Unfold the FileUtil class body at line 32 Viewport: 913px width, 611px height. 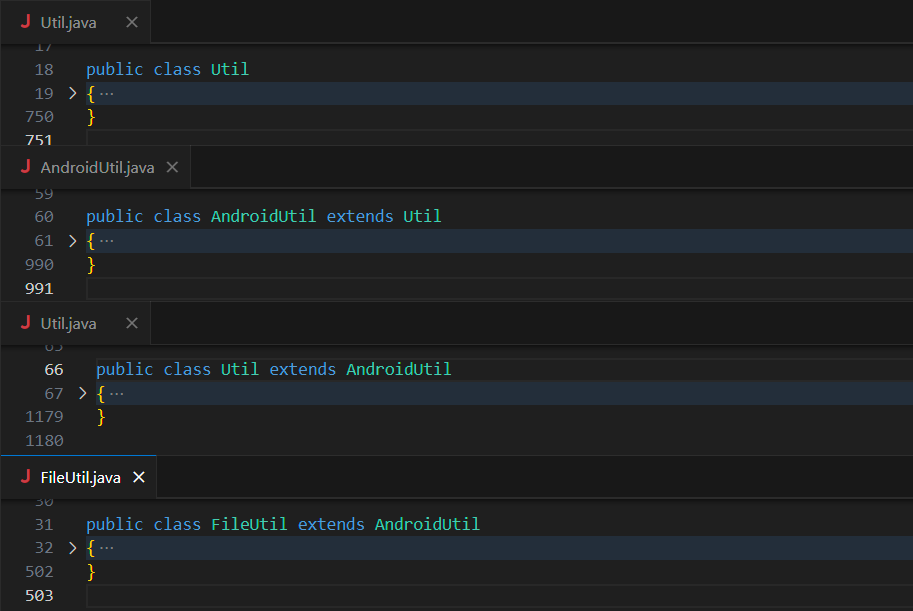pyautogui.click(x=72, y=547)
